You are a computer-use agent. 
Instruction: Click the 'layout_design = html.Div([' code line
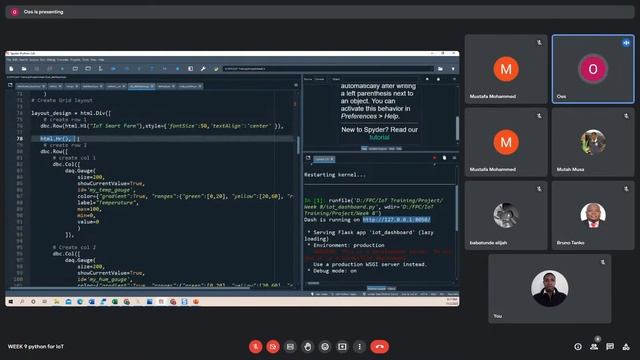click(71, 113)
